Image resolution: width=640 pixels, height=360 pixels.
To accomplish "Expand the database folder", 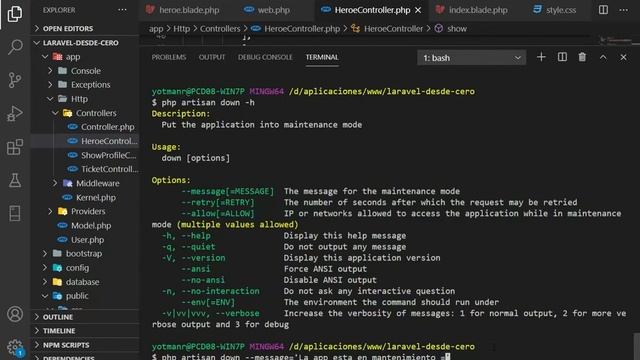I will [85, 282].
